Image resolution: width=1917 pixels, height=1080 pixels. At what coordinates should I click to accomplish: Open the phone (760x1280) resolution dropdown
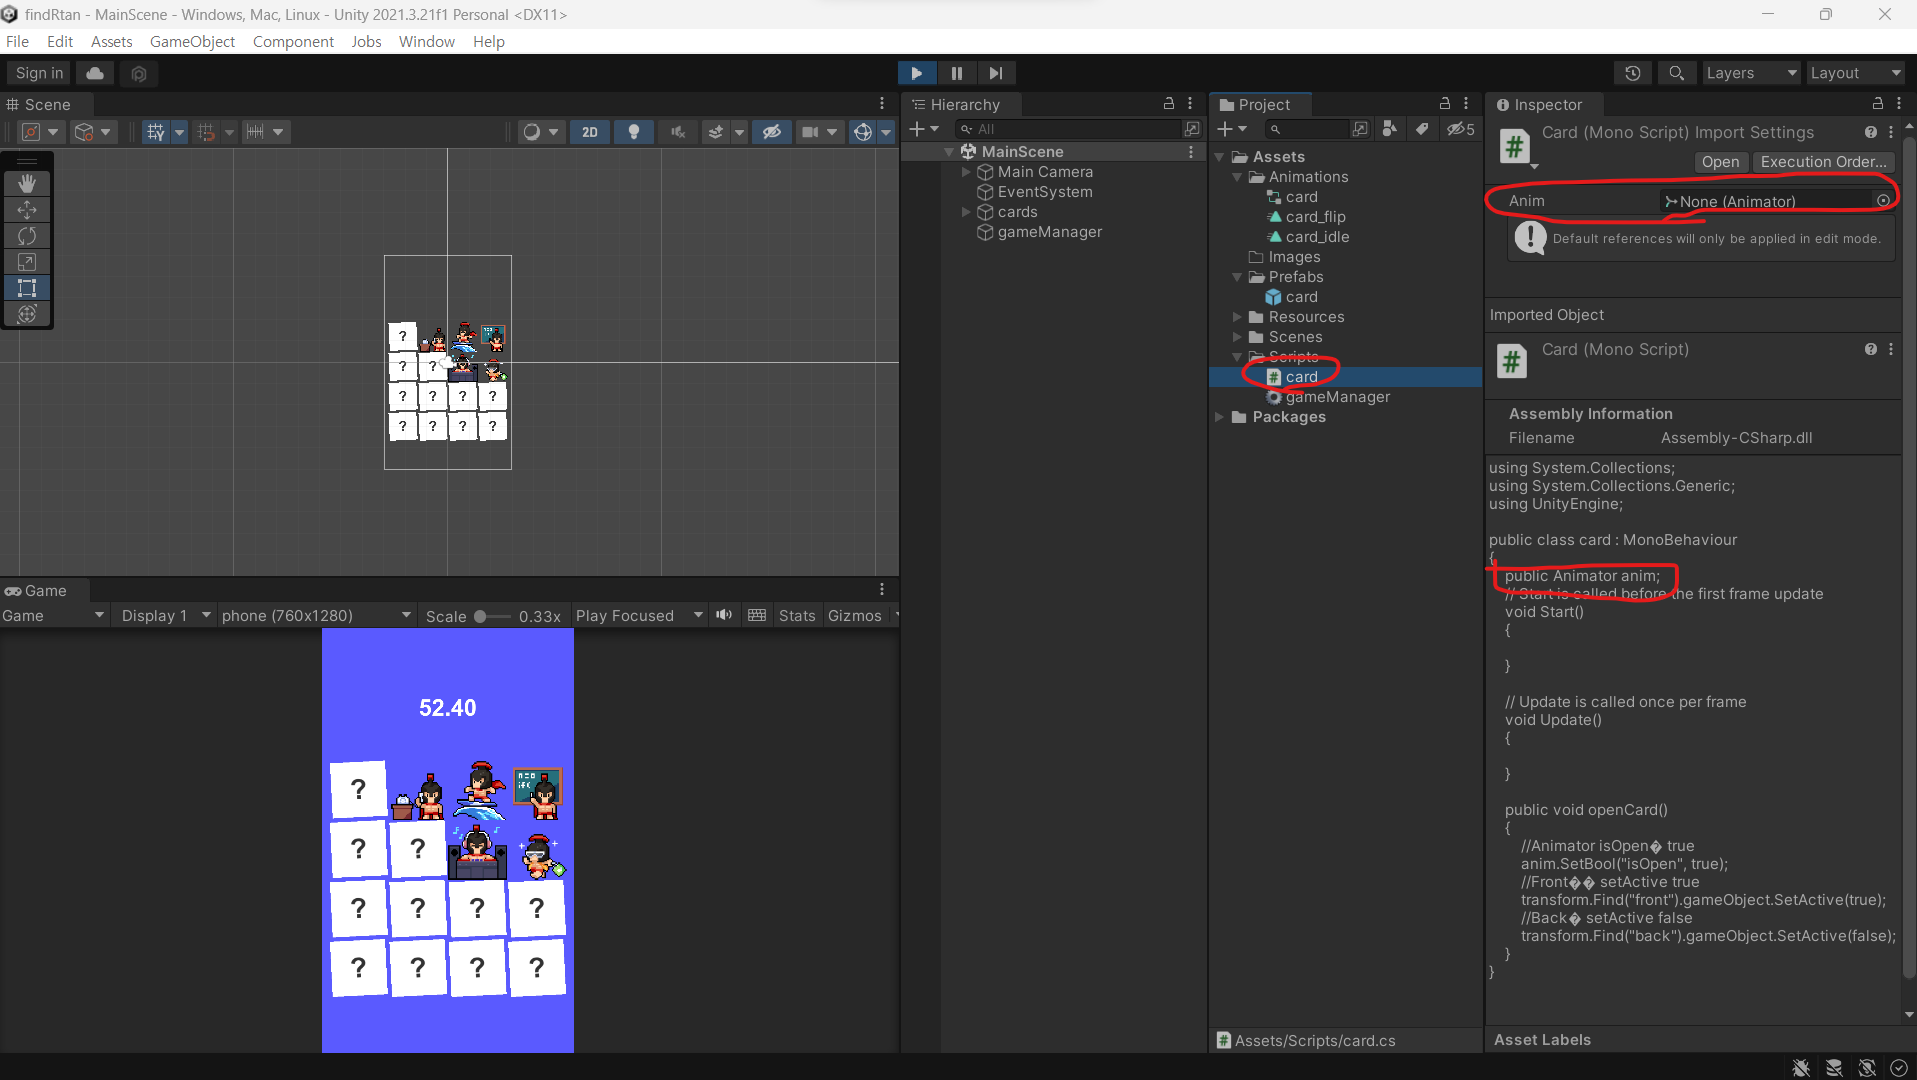[x=316, y=616]
